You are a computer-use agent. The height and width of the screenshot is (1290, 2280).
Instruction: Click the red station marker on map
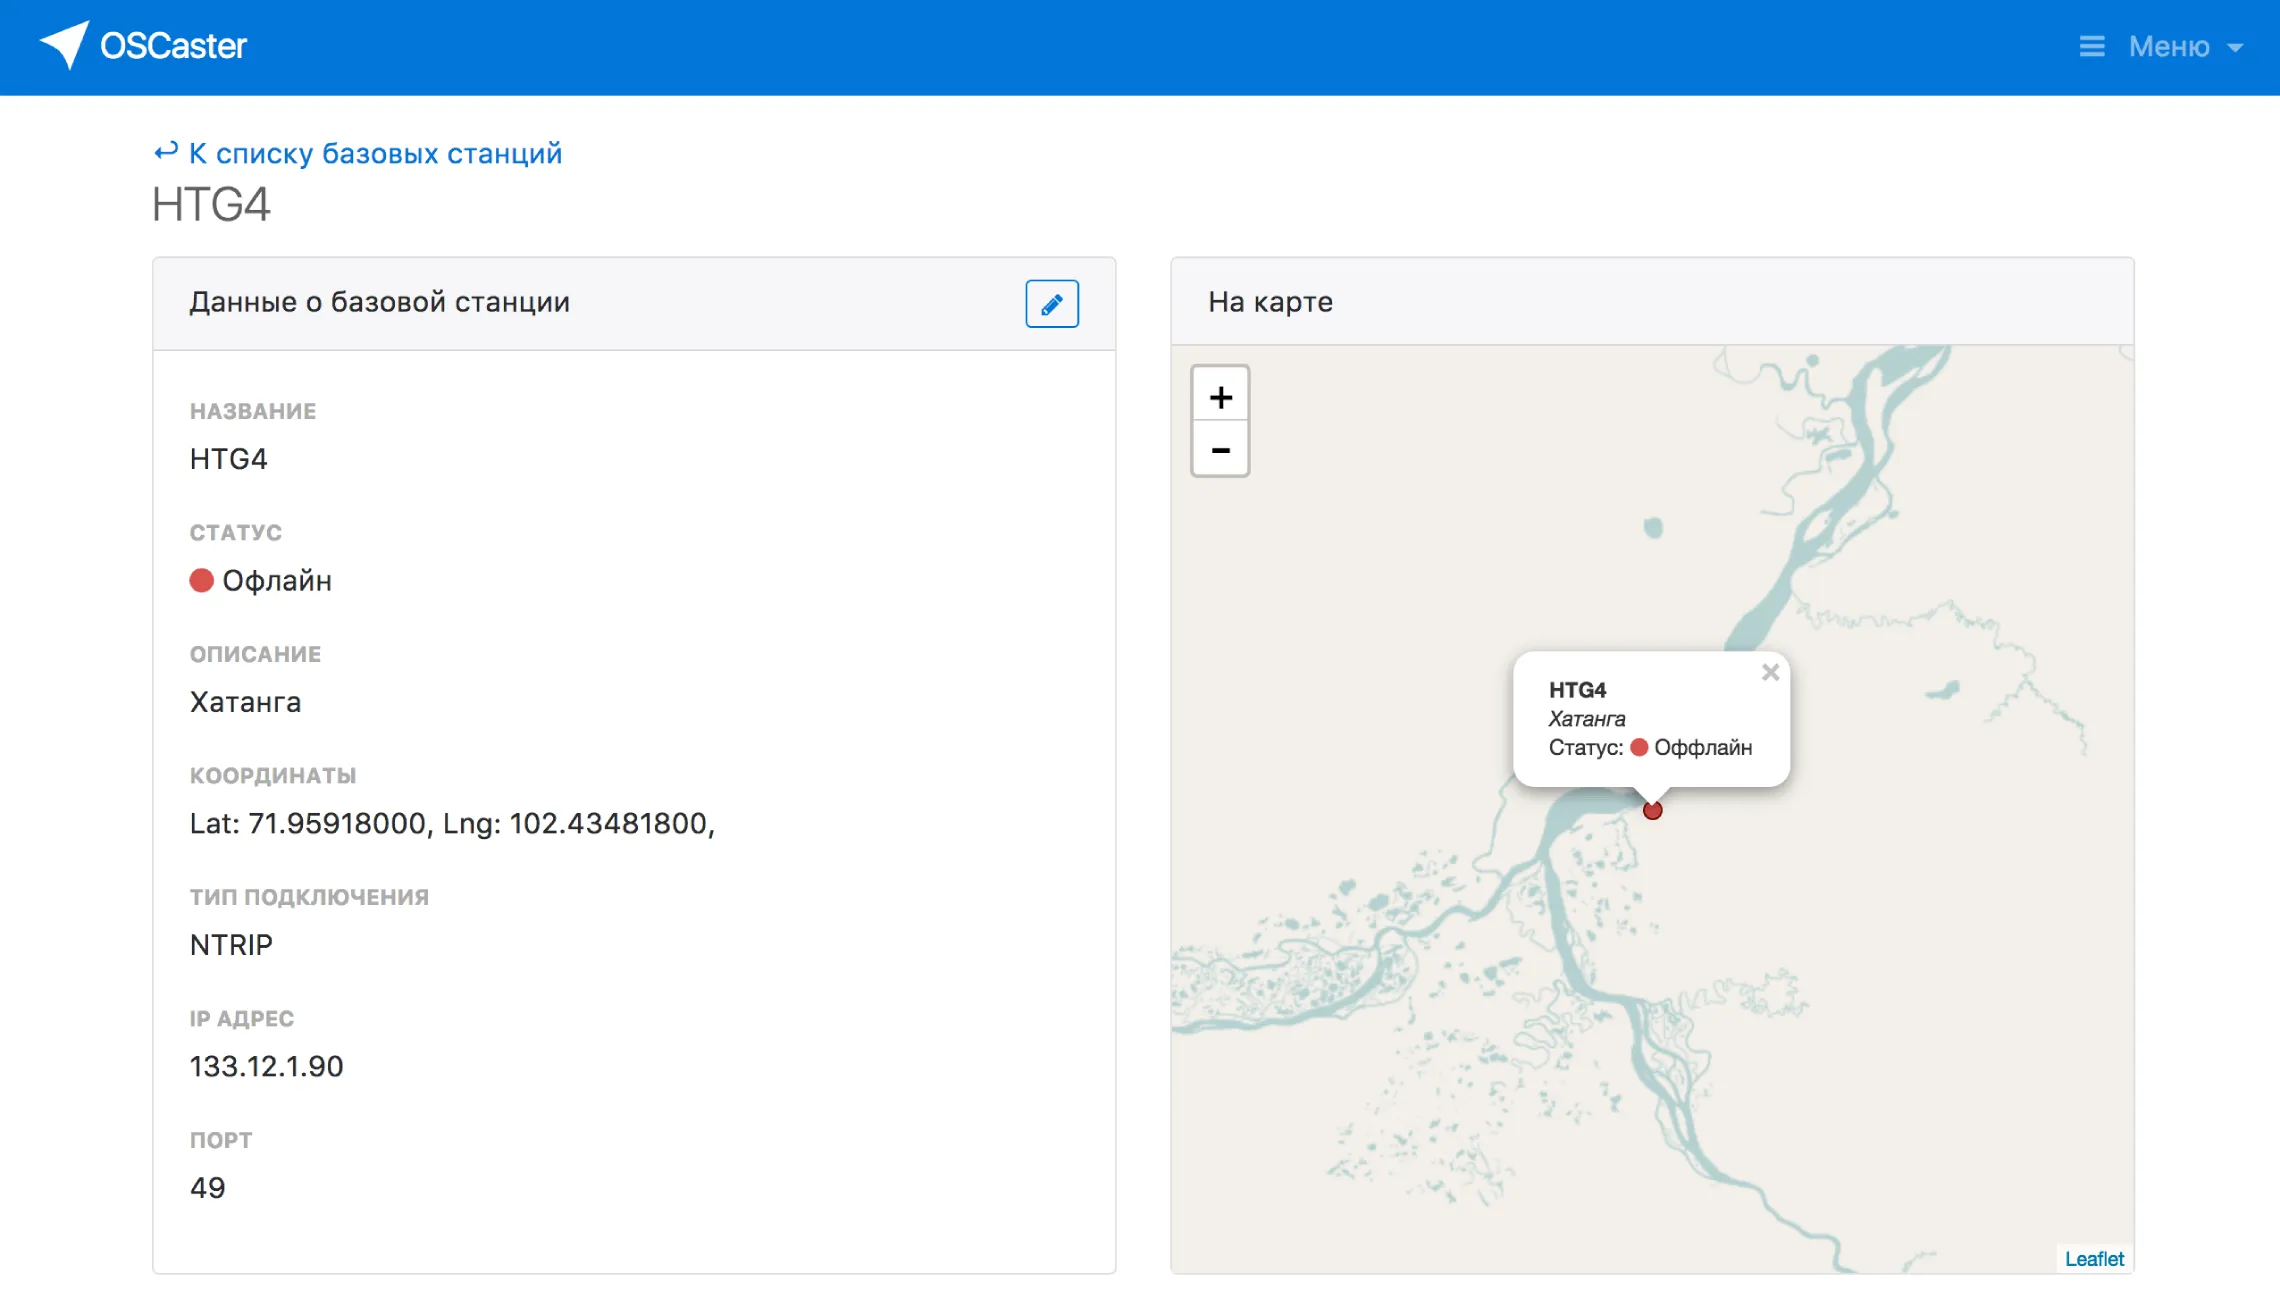tap(1652, 811)
